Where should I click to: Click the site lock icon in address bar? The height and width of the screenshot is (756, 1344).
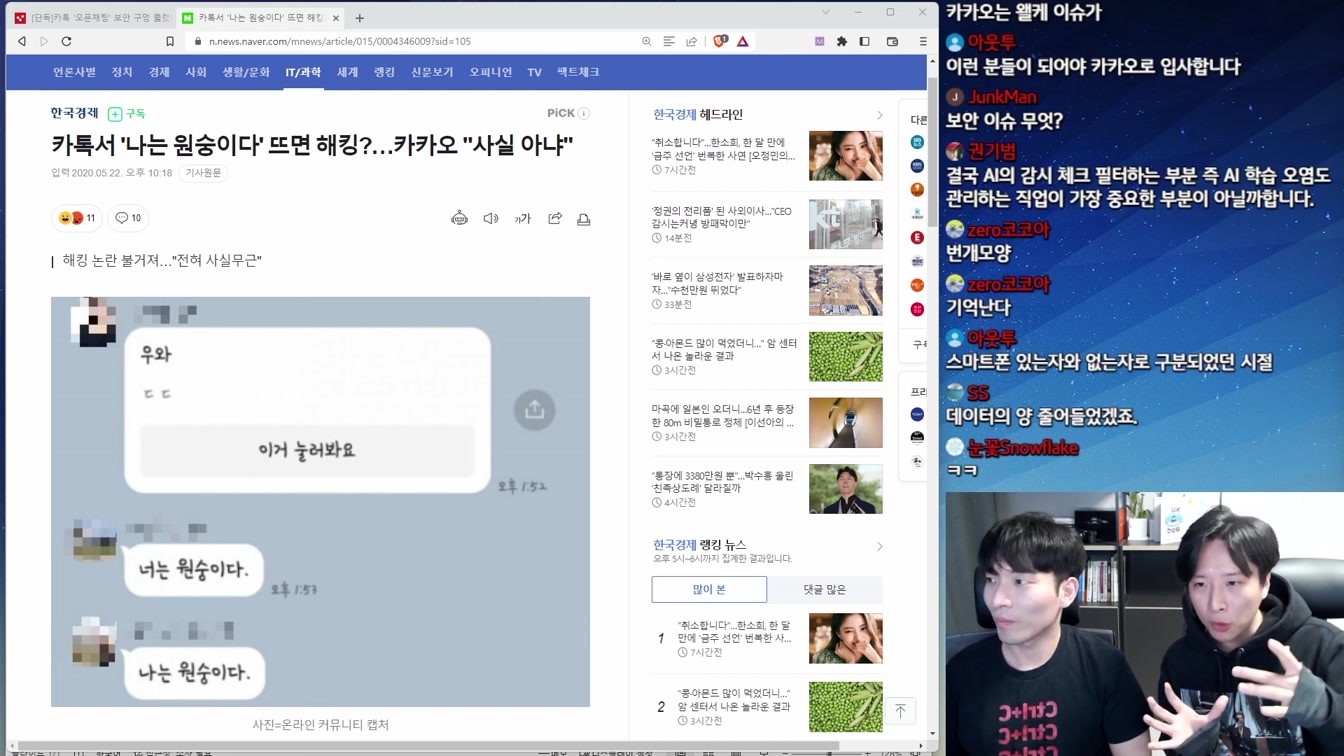(x=198, y=42)
